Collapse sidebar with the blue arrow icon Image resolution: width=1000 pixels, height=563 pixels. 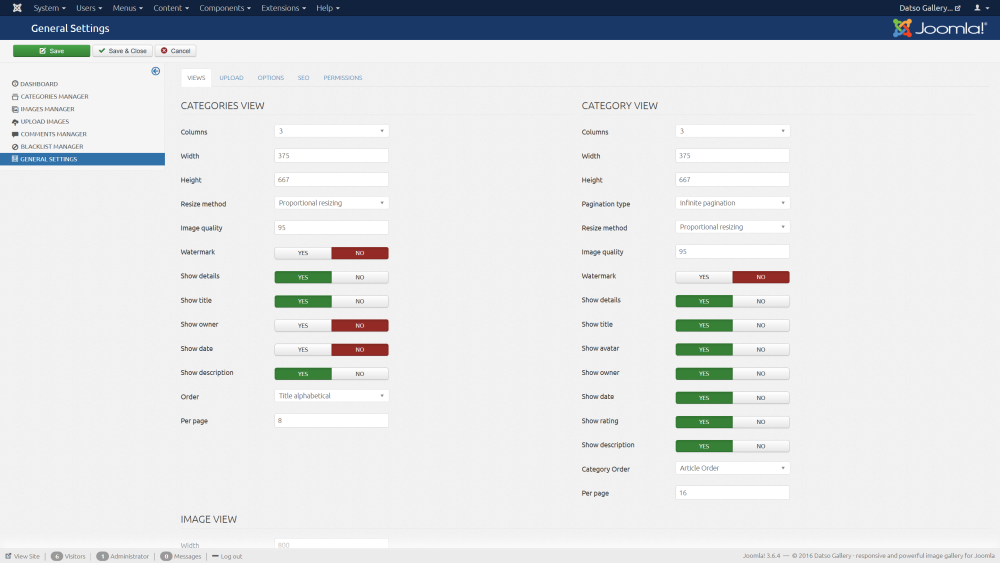[x=156, y=71]
